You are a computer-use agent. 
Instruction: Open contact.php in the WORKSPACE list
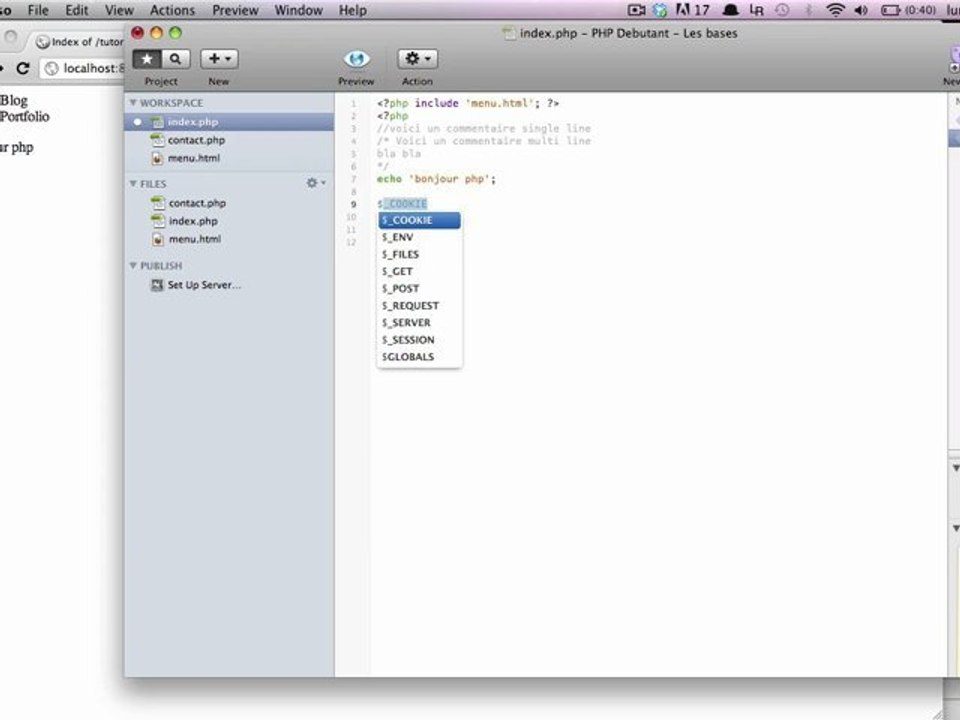[196, 140]
